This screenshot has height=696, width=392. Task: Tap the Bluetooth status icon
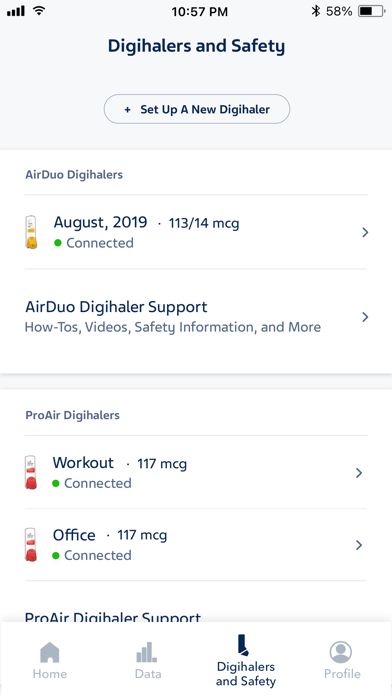316,11
